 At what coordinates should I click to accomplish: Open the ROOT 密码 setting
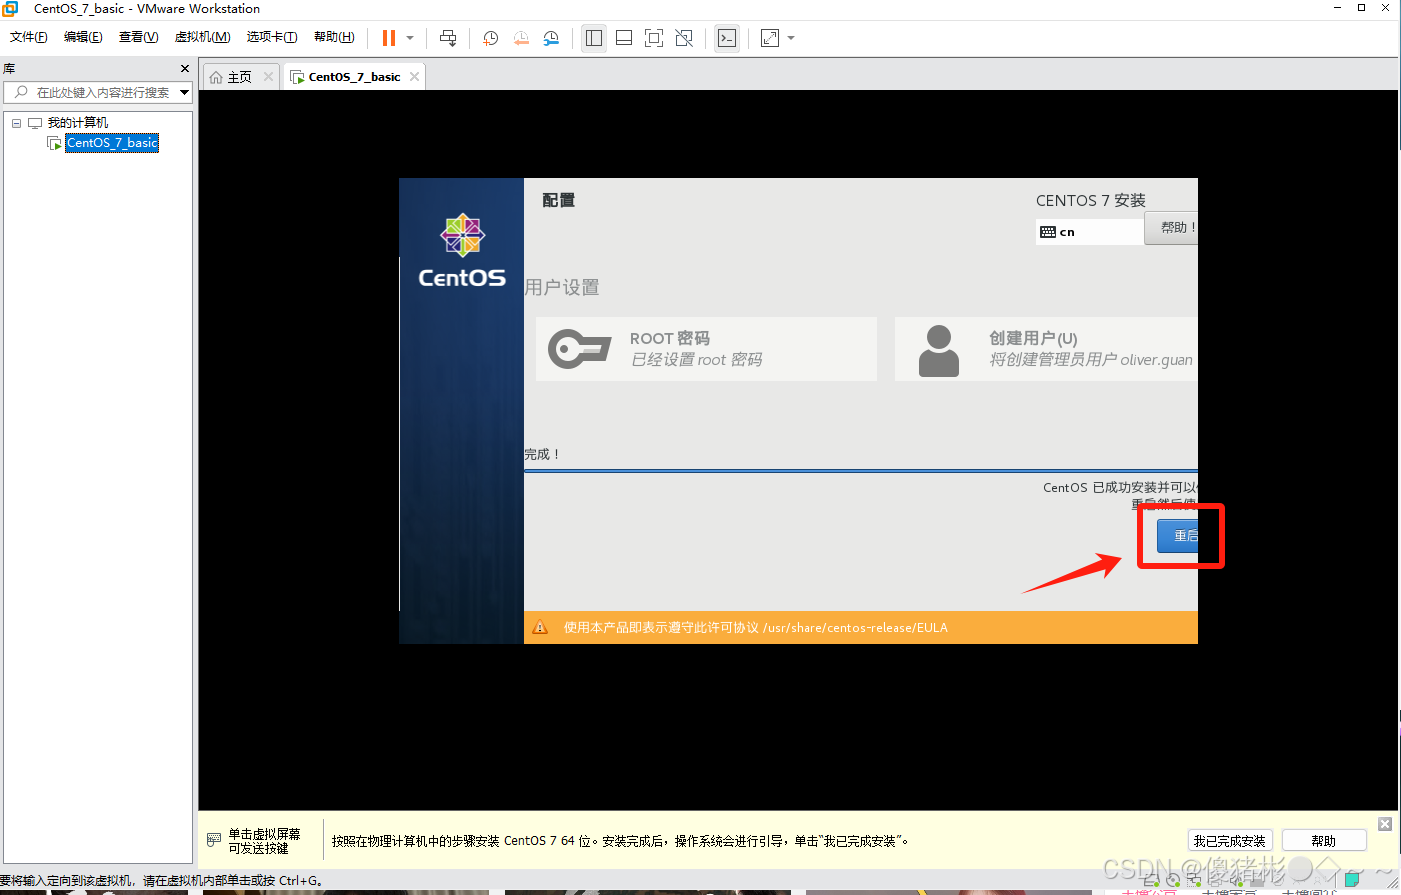coord(706,349)
